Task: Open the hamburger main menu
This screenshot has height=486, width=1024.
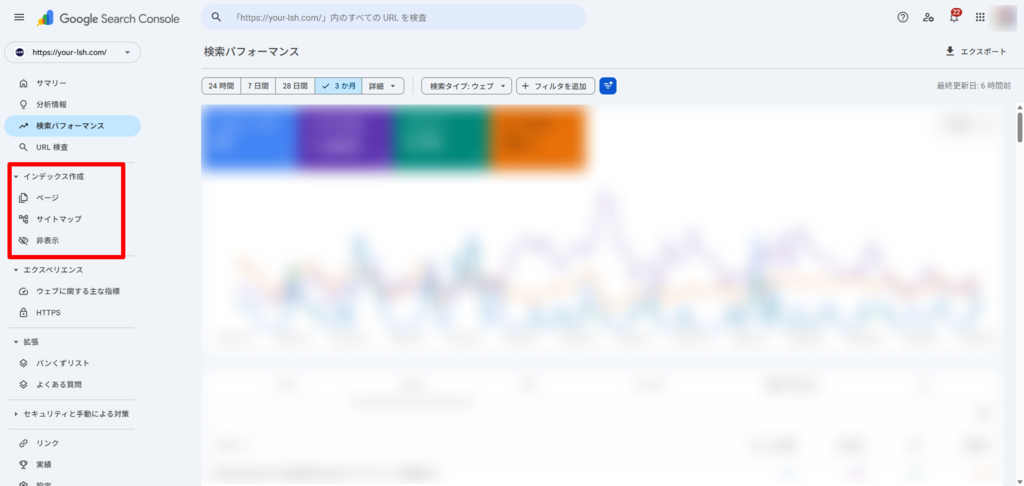Action: click(x=19, y=17)
